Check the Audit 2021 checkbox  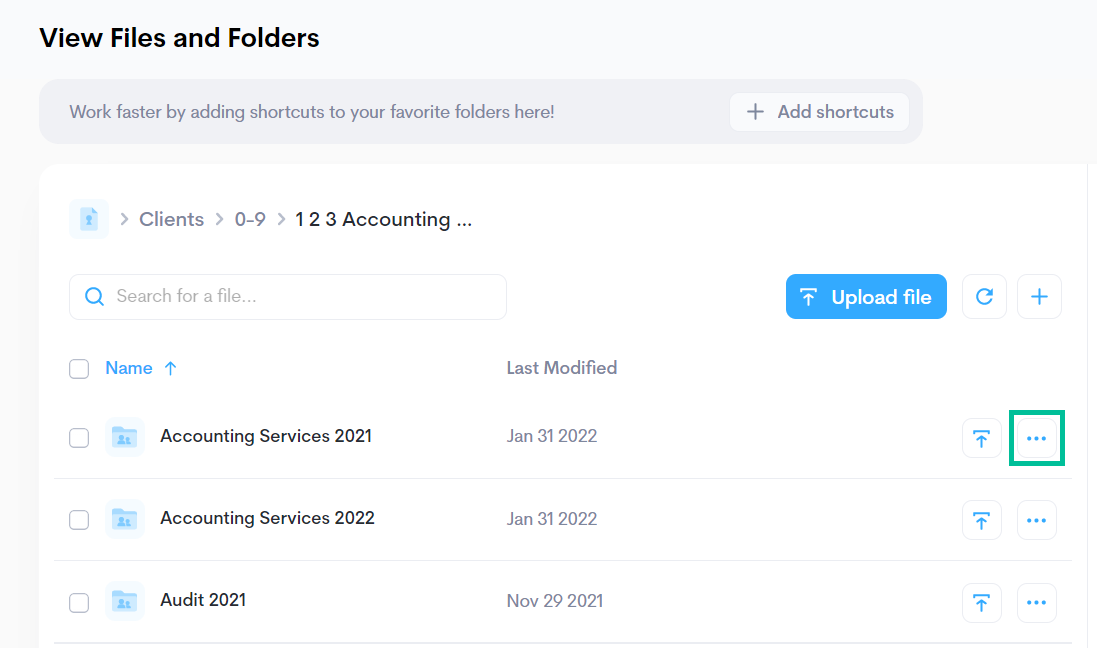[x=79, y=603]
